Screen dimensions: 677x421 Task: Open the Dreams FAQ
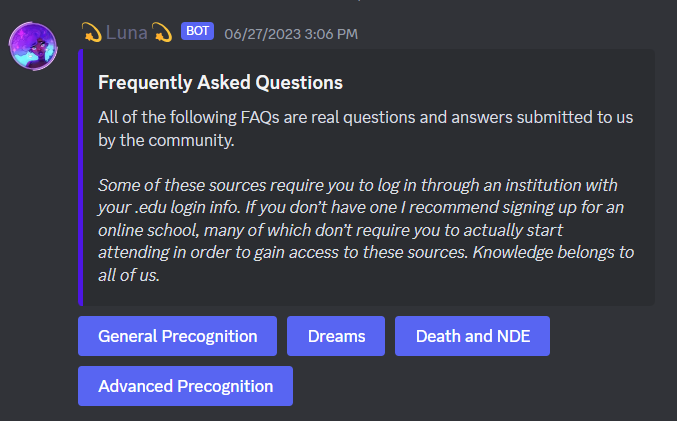336,336
